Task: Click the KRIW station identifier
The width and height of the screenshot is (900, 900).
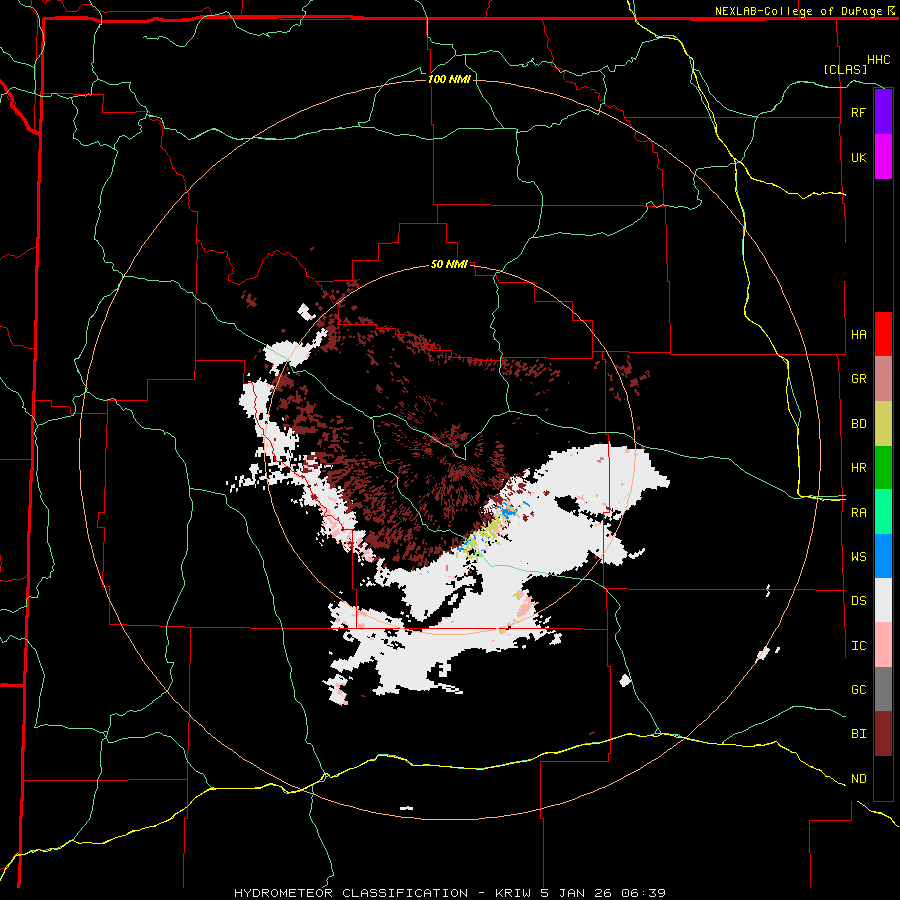Action: (x=512, y=893)
